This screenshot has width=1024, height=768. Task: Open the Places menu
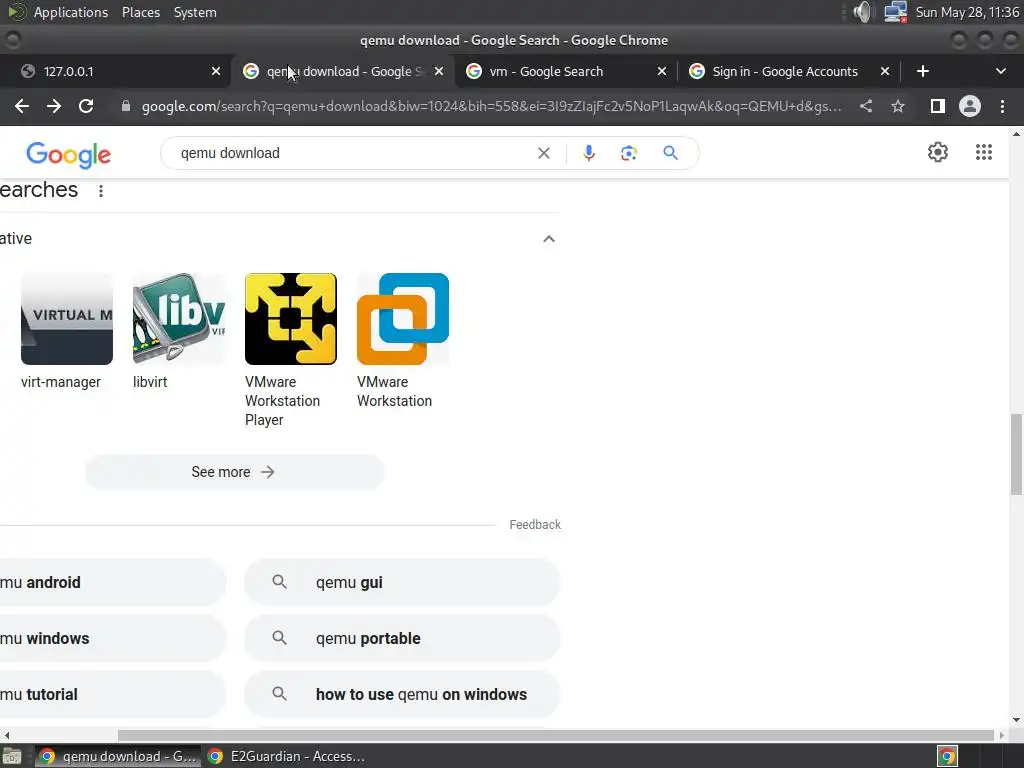coord(140,12)
